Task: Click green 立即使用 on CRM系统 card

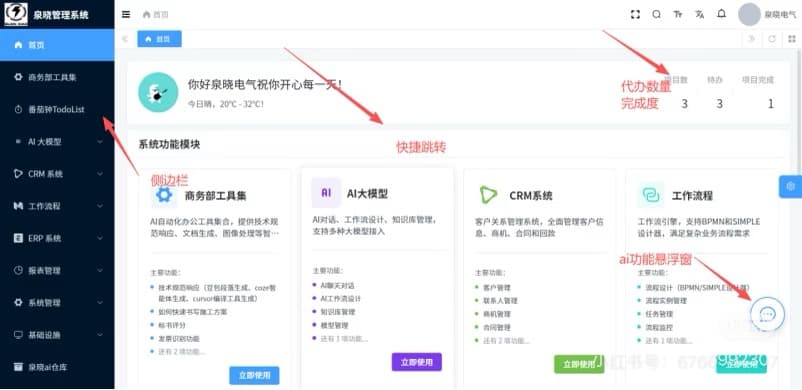Action: pyautogui.click(x=579, y=364)
